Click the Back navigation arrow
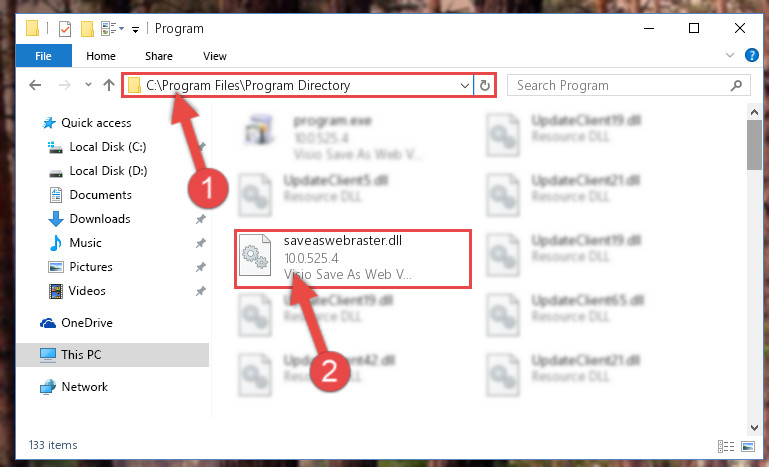Viewport: 769px width, 467px height. click(x=35, y=85)
